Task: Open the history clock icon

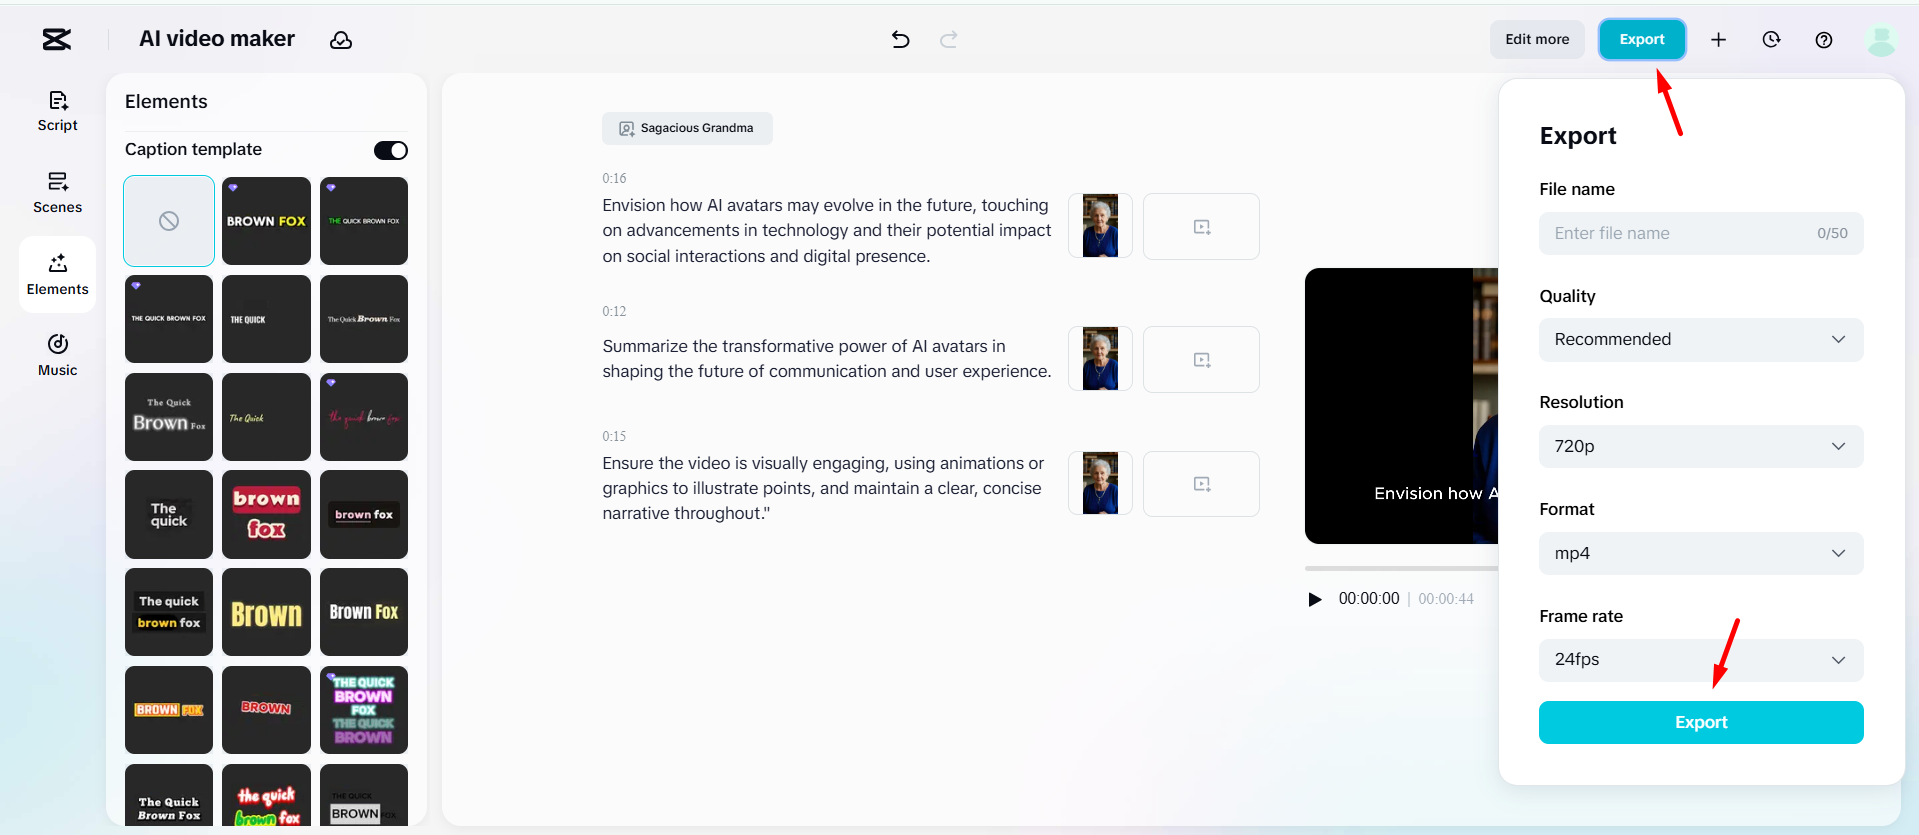Action: point(1771,39)
